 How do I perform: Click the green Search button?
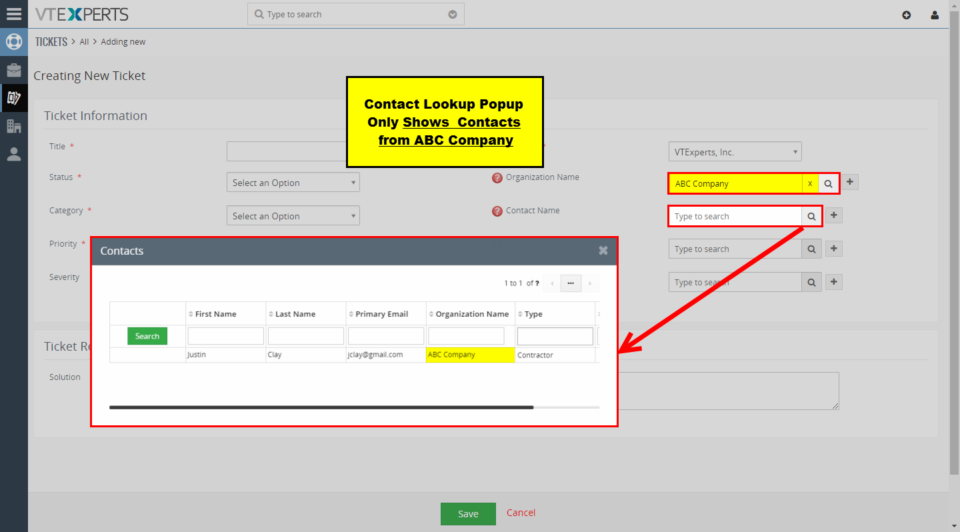(x=147, y=336)
